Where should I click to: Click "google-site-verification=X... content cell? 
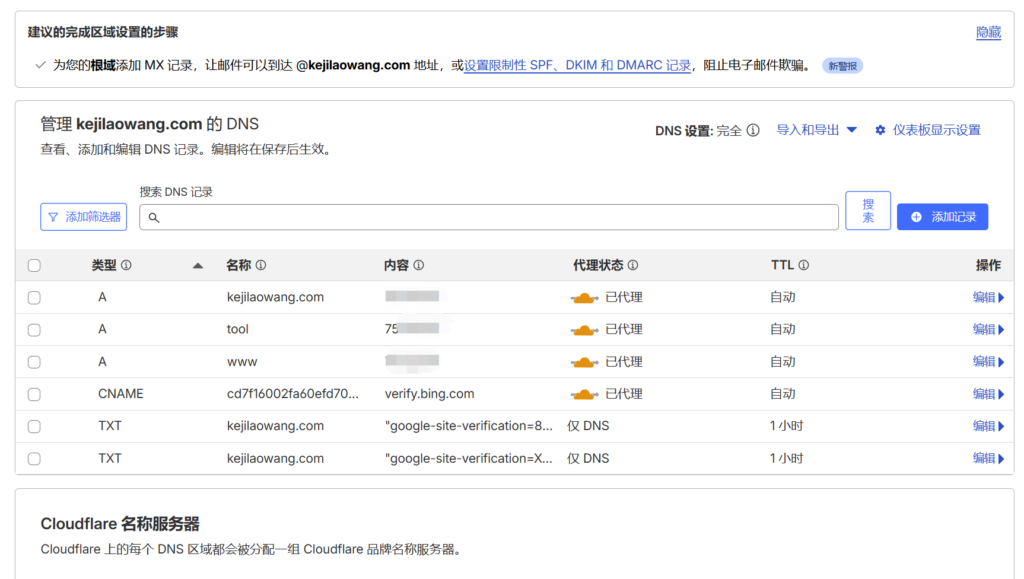click(469, 458)
